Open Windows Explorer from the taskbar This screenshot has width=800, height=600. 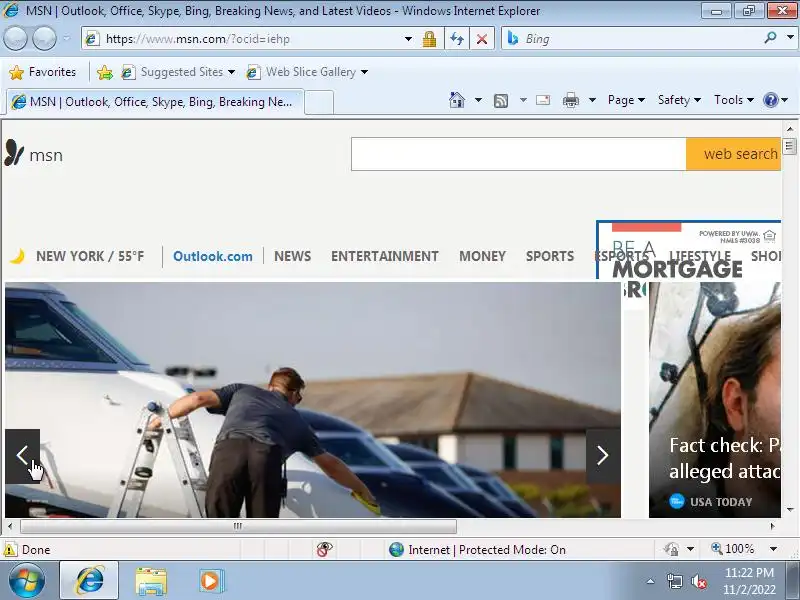click(x=151, y=581)
